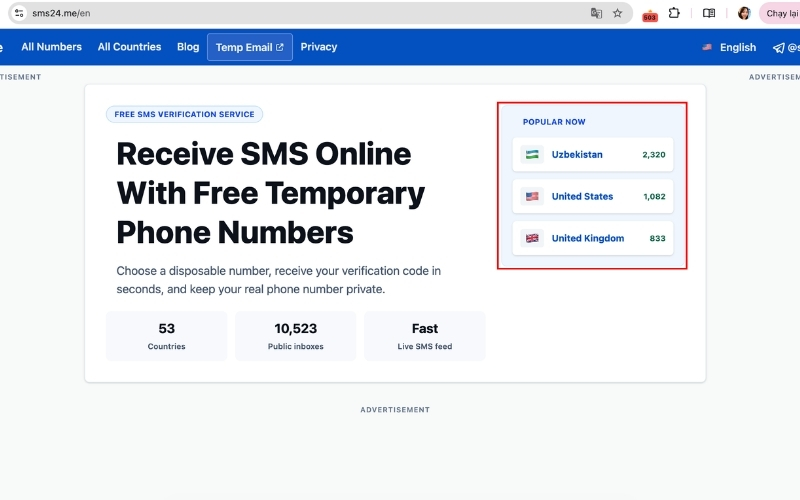Open the browser profile avatar
The image size is (800, 500).
[744, 13]
